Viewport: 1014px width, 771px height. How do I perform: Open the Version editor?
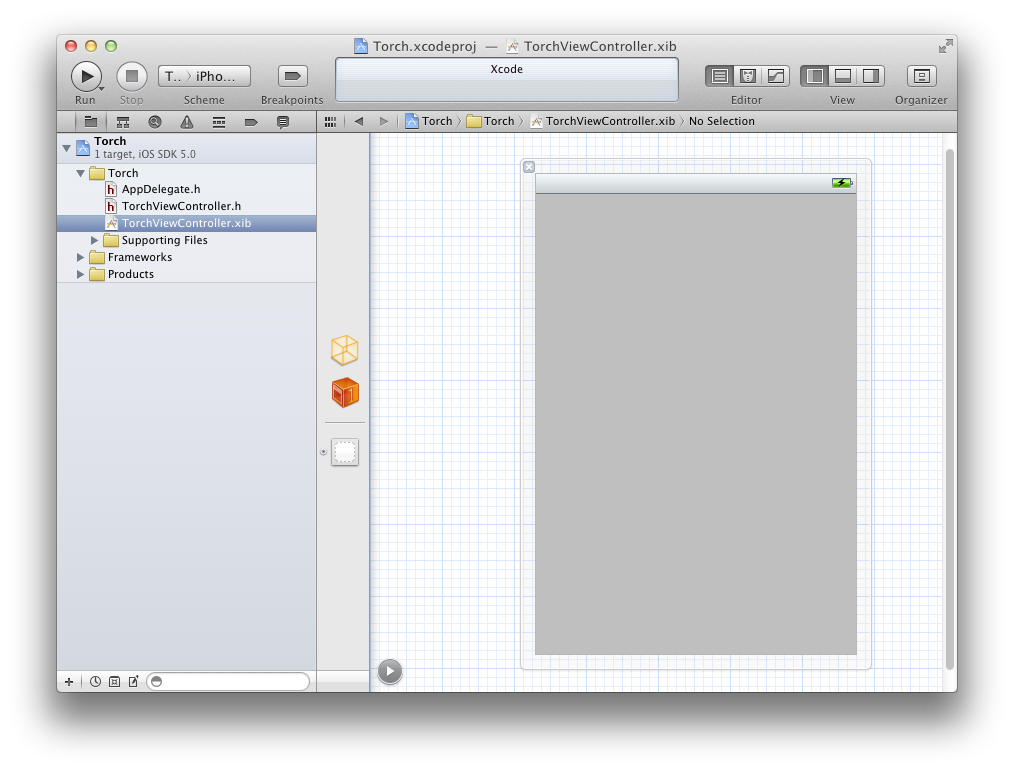point(775,75)
